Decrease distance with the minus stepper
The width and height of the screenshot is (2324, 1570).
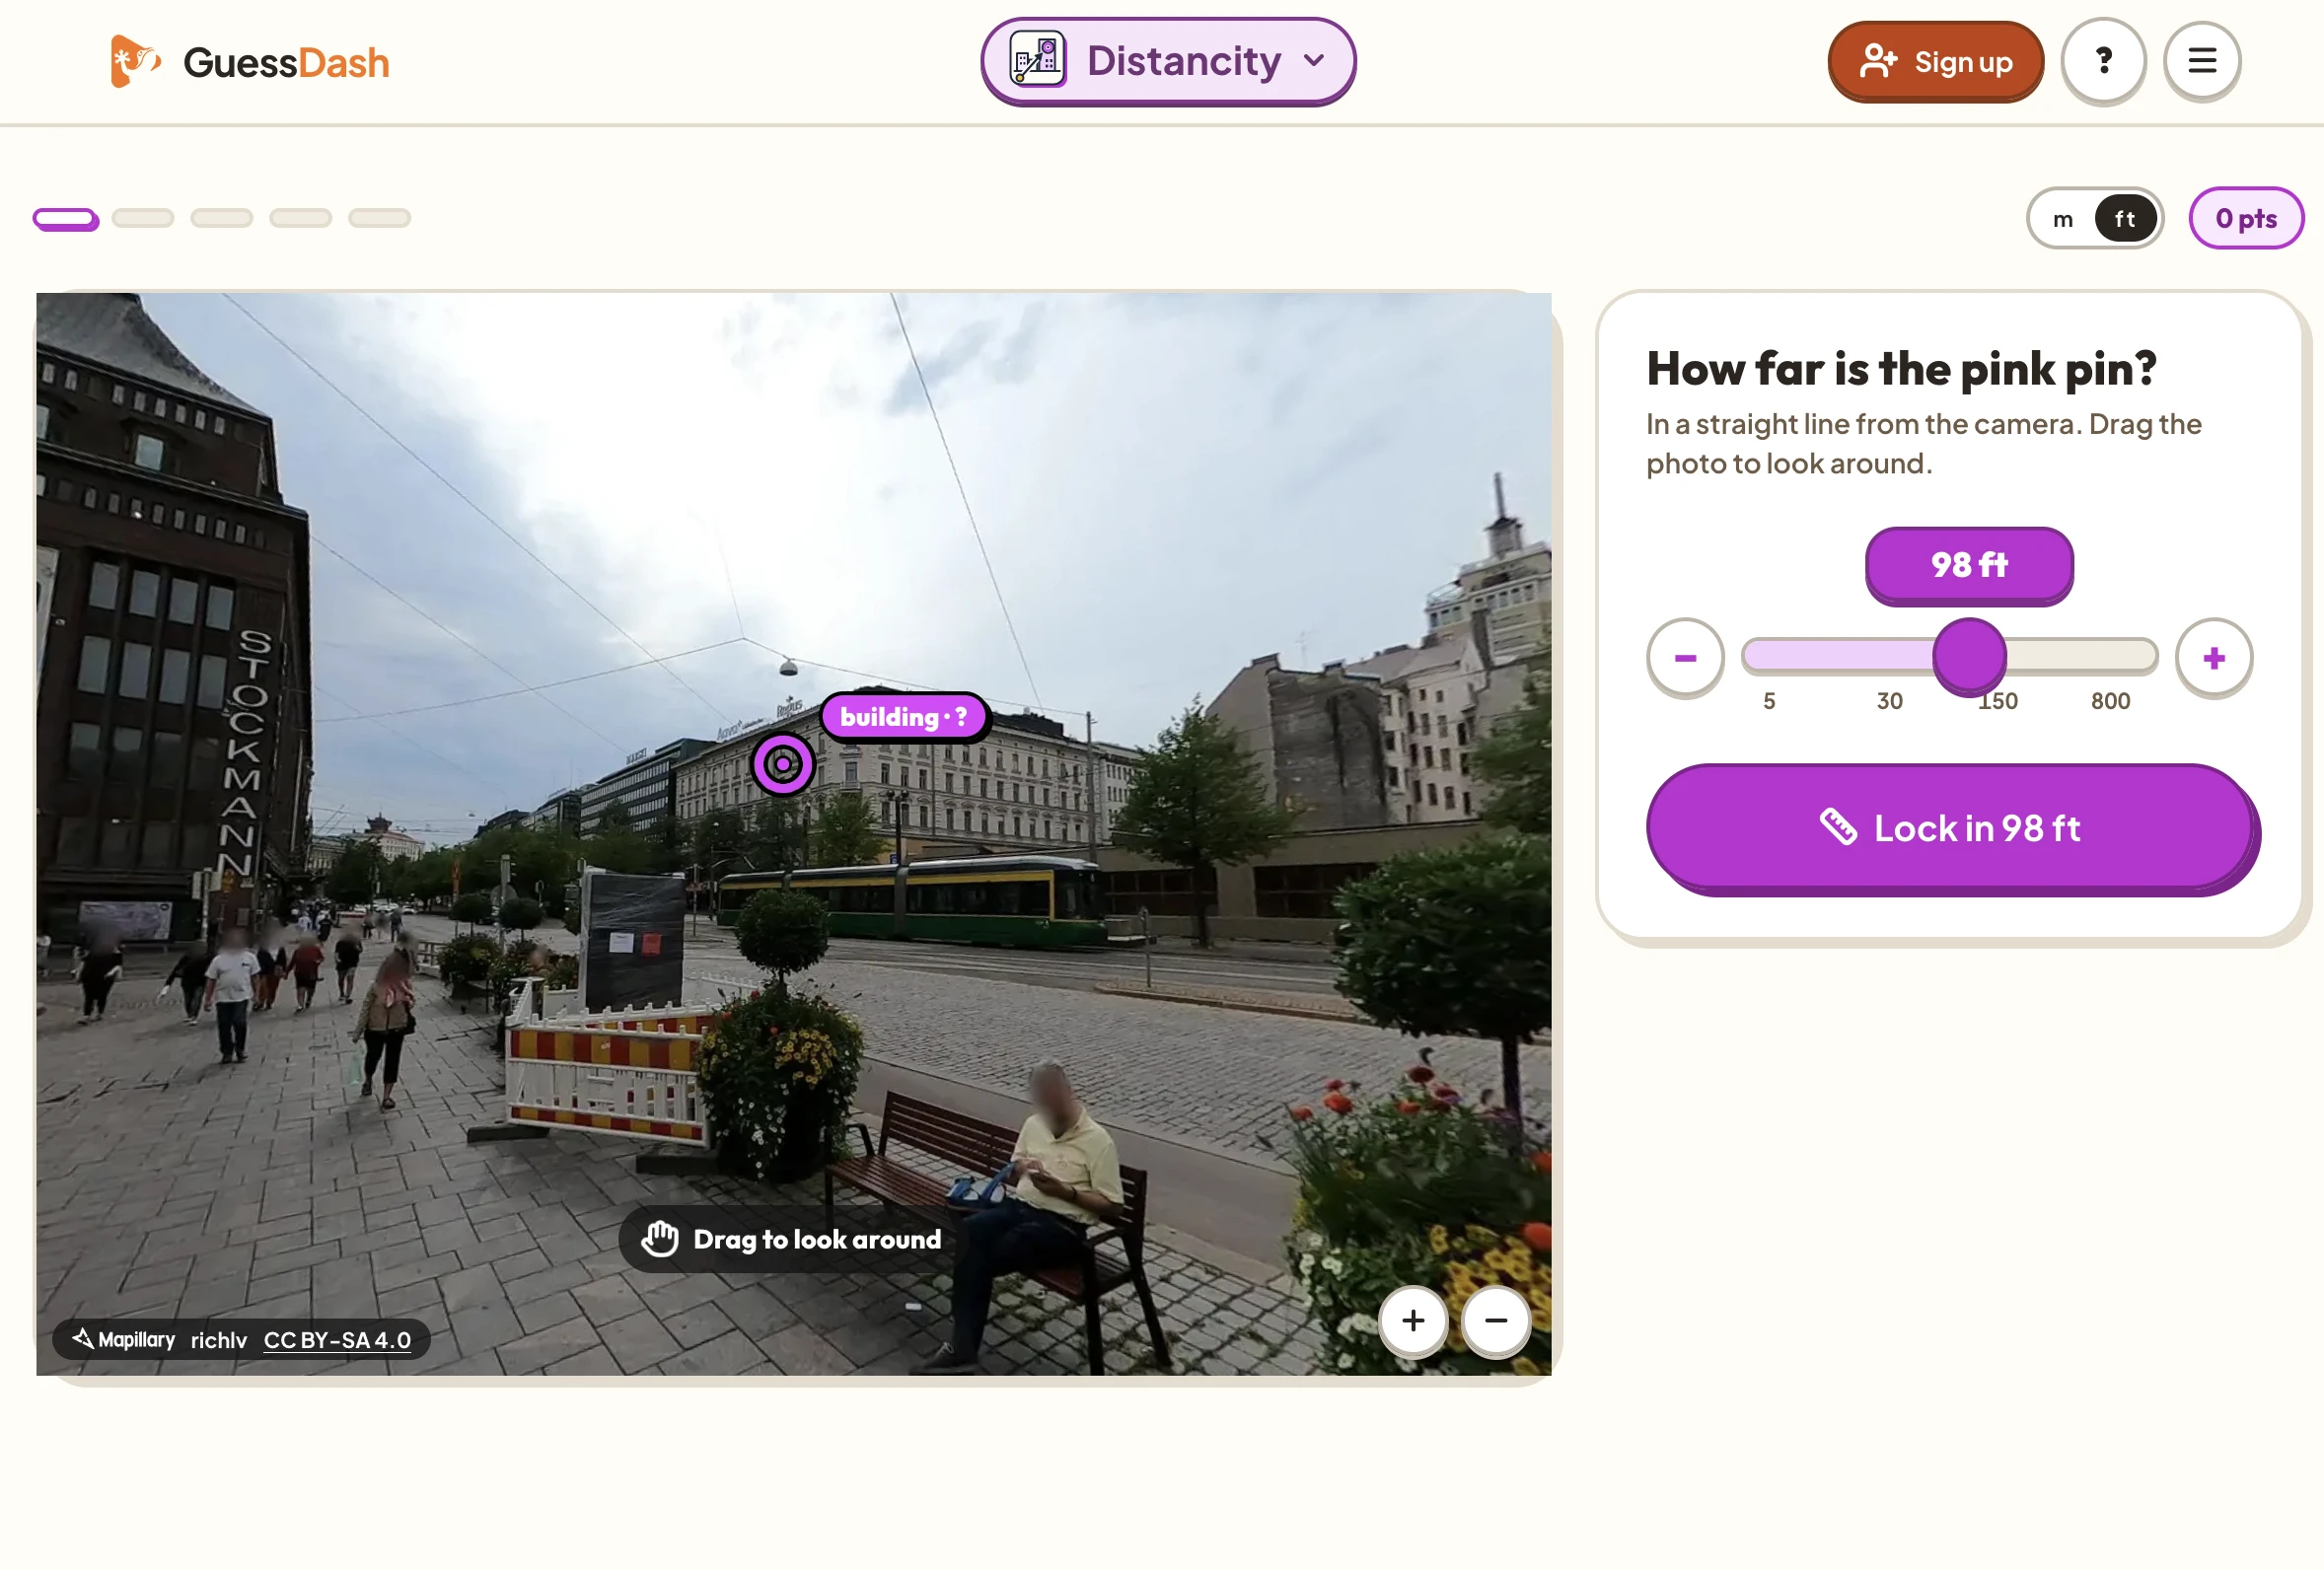[1685, 658]
